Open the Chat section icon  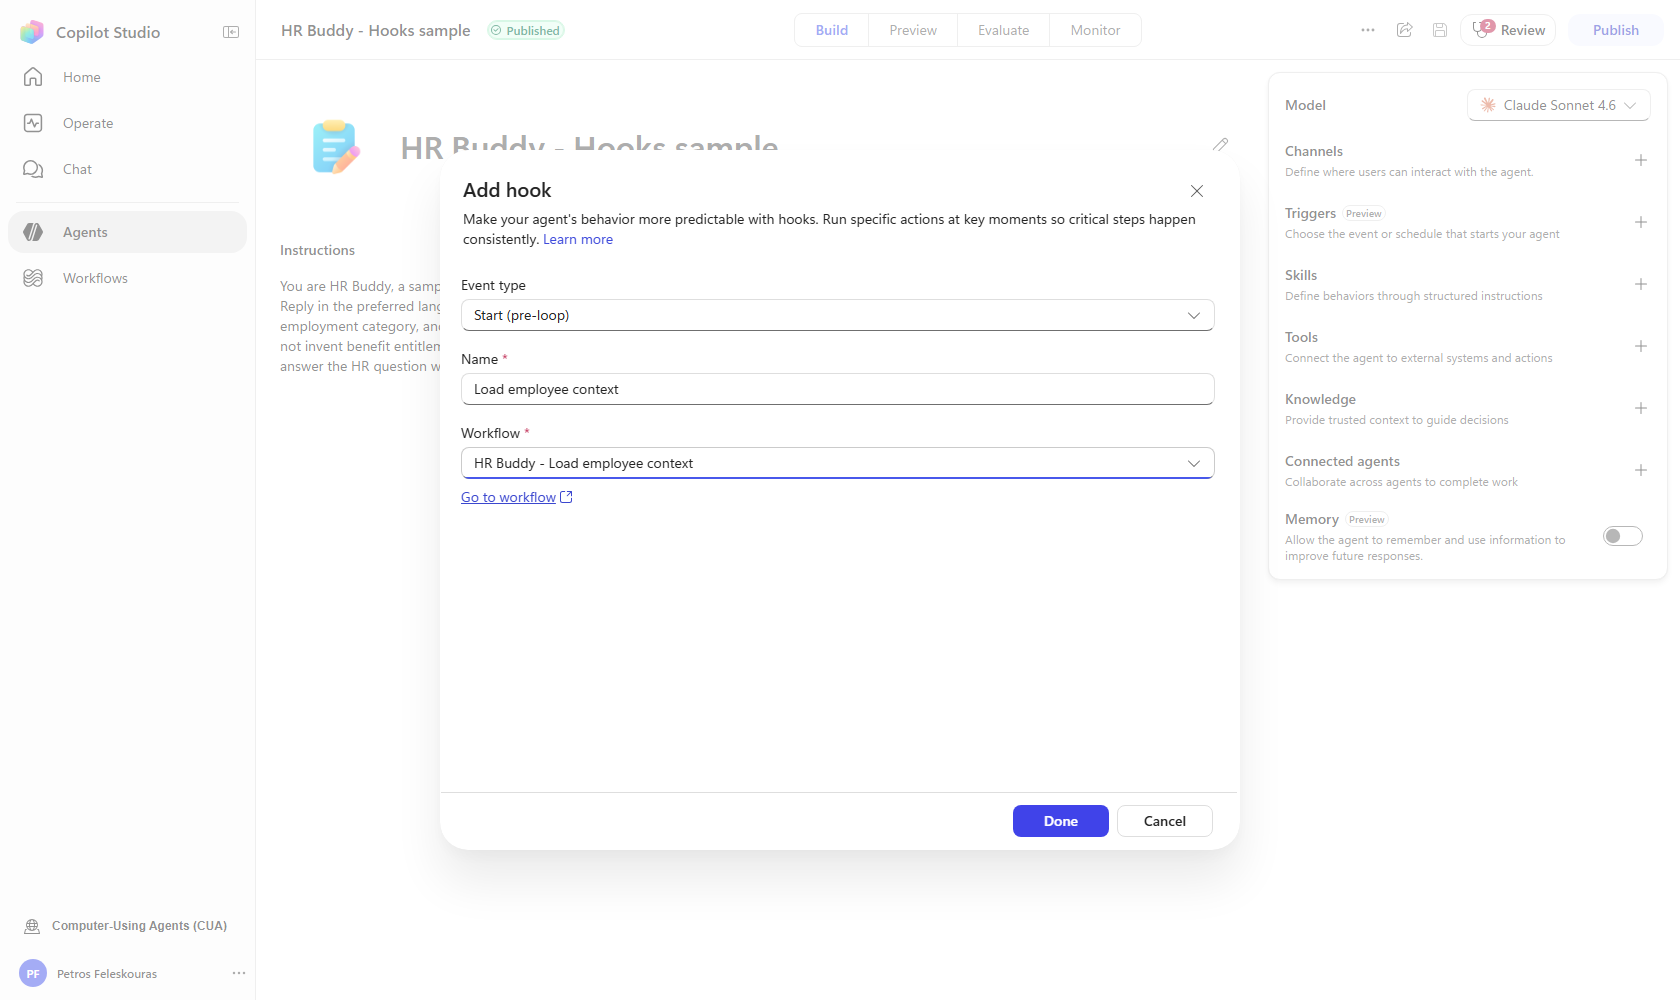point(33,169)
